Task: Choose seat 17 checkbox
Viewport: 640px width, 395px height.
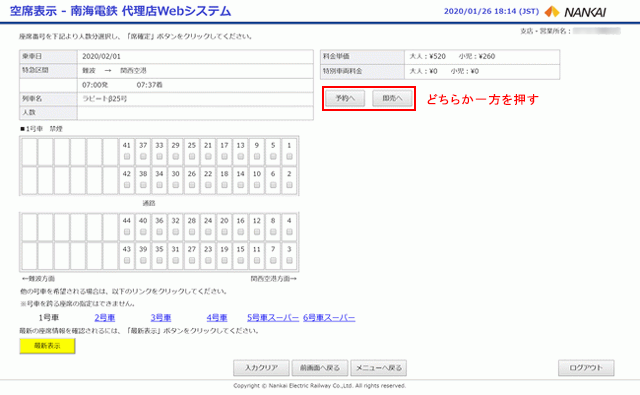Action: click(224, 157)
